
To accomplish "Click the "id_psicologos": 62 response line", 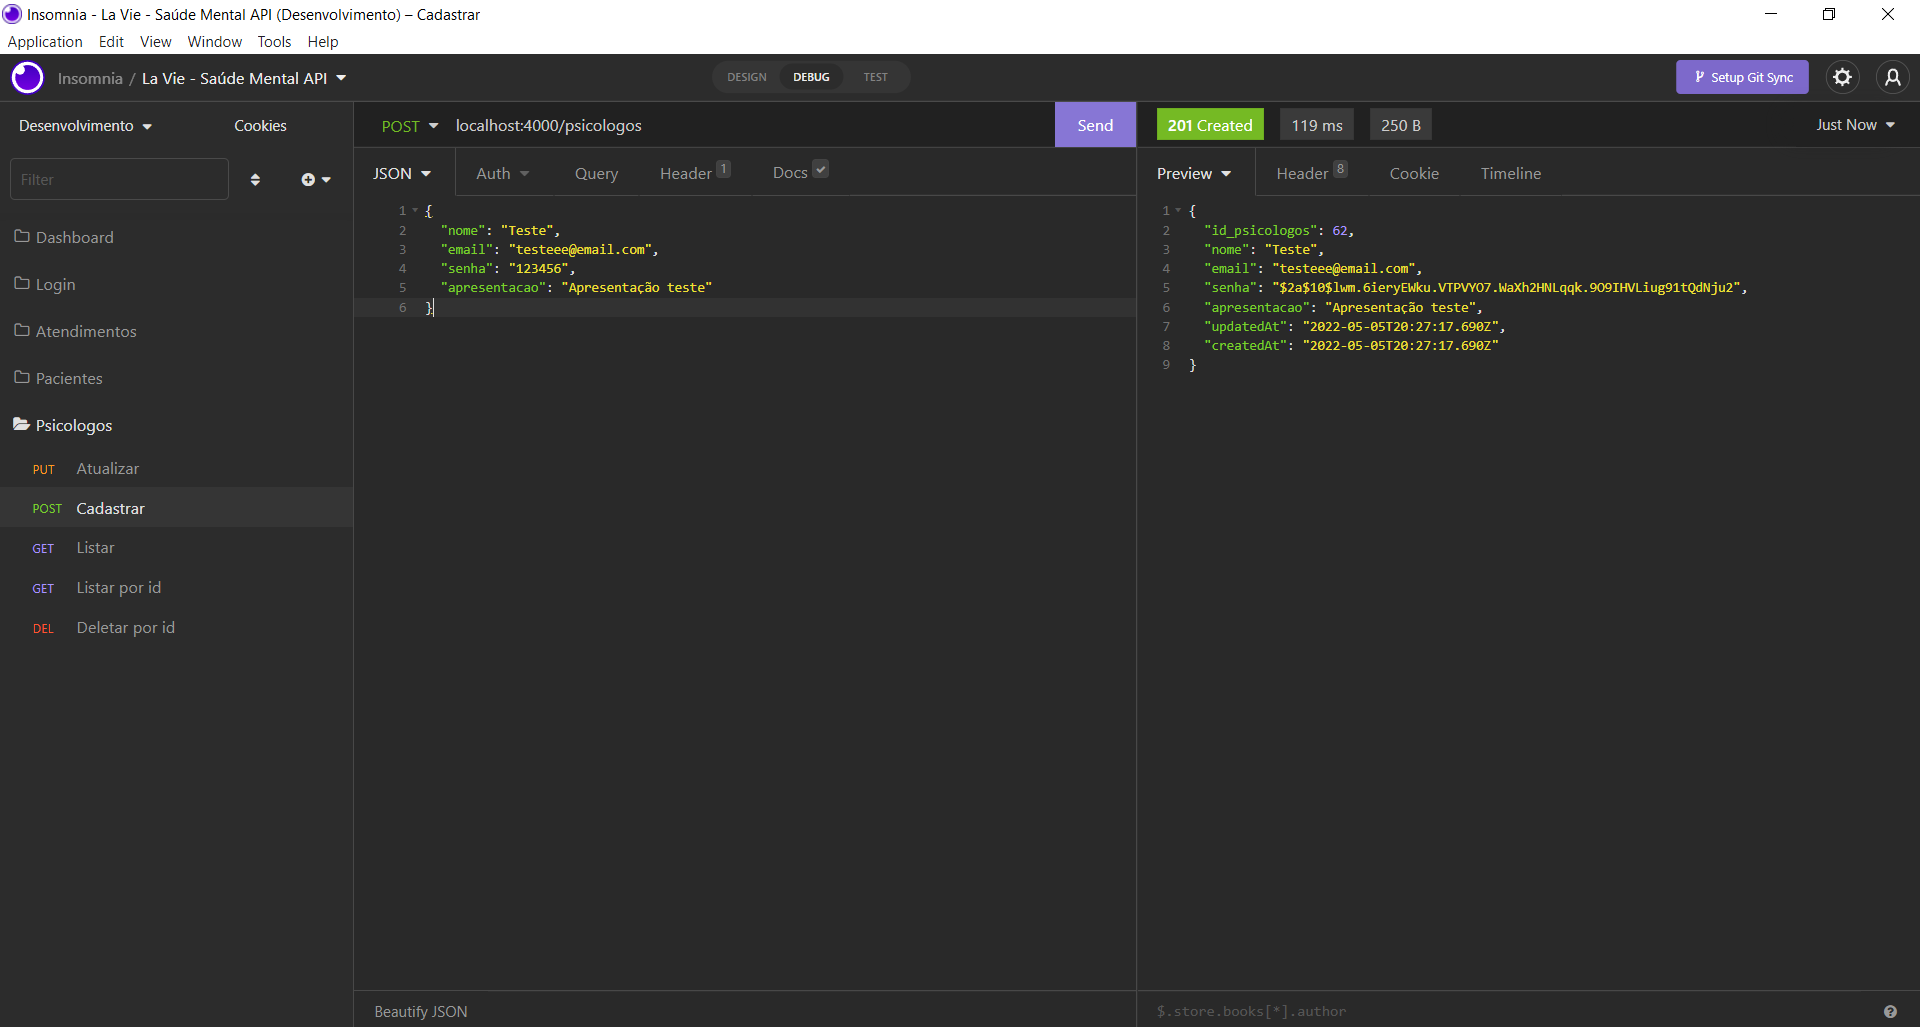I will [x=1279, y=230].
